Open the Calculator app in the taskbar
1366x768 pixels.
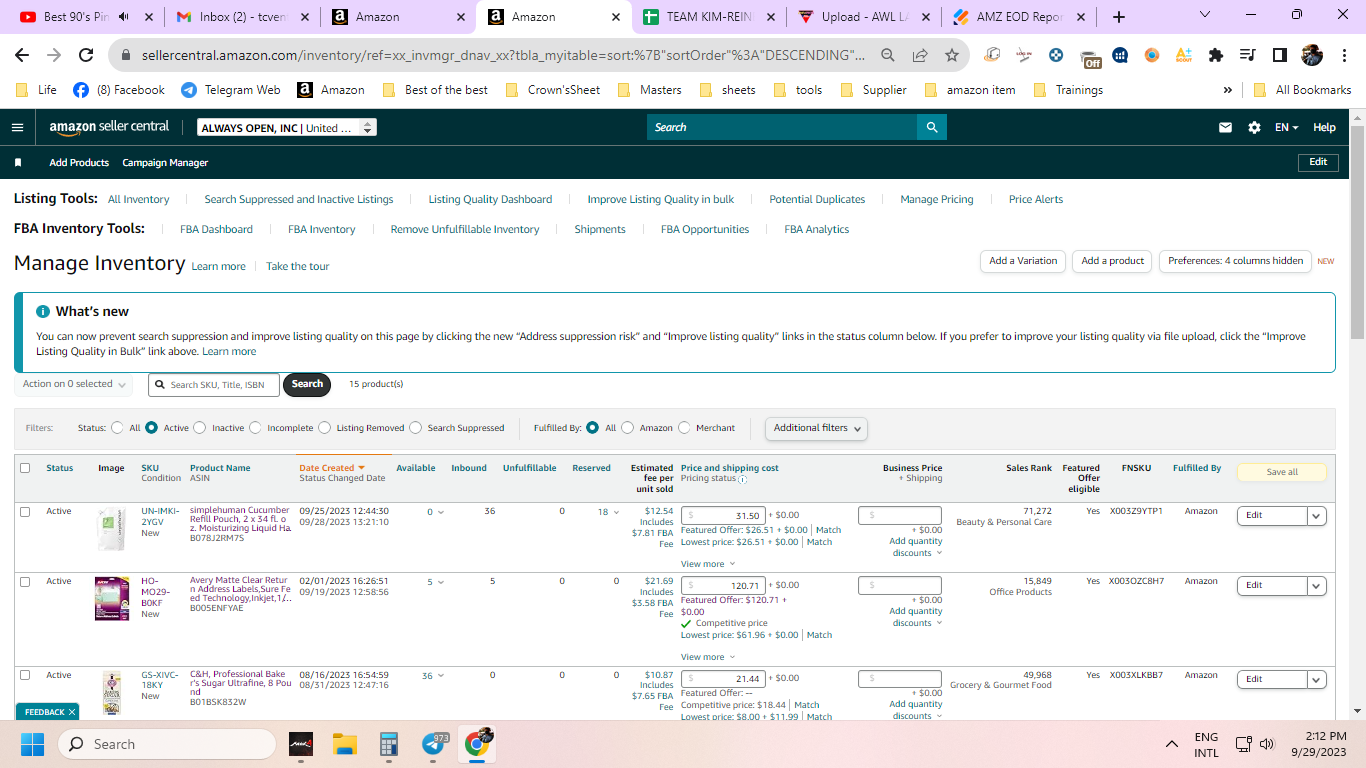point(389,744)
